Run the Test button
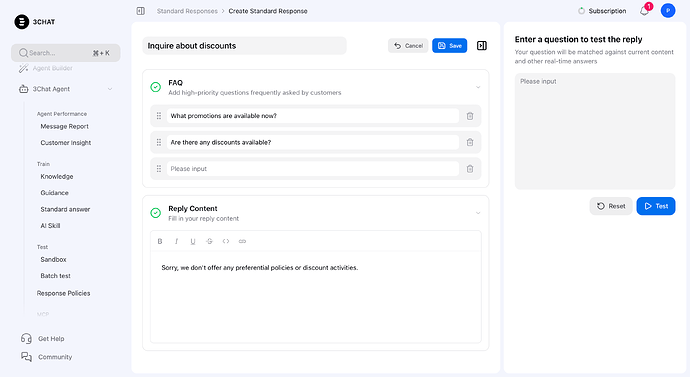690x377 pixels. pos(656,206)
